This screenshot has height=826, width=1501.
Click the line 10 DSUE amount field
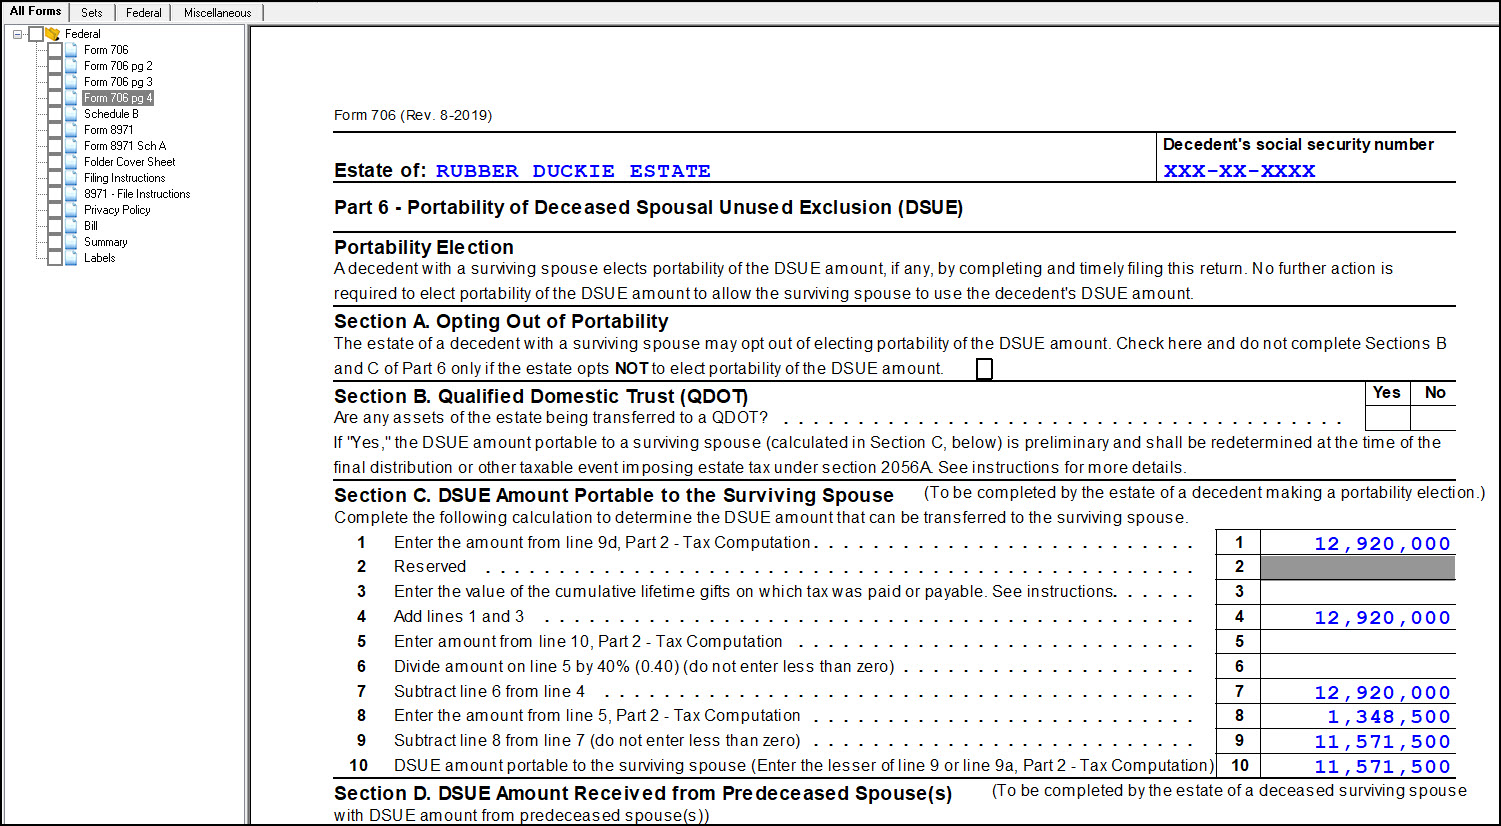click(1357, 766)
